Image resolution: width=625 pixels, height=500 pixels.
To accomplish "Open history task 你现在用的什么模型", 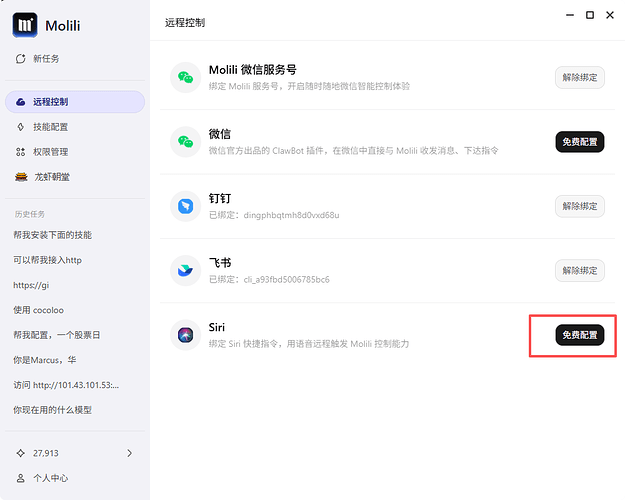I will click(x=53, y=410).
